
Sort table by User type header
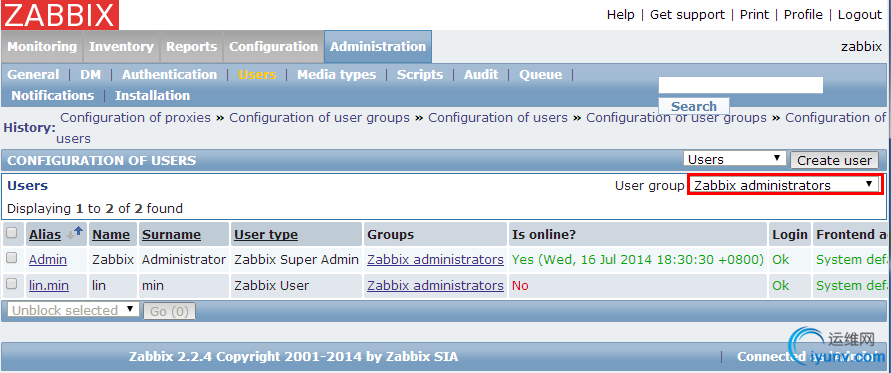pyautogui.click(x=266, y=234)
